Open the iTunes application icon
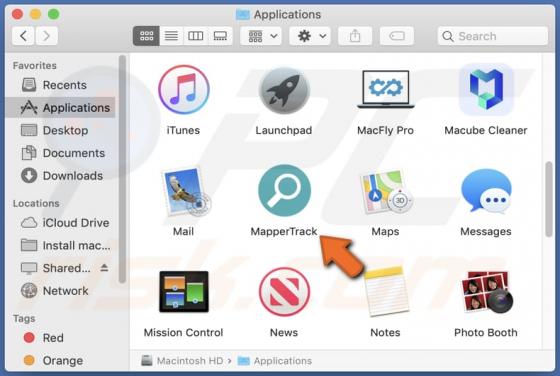This screenshot has width=560, height=376. 184,90
